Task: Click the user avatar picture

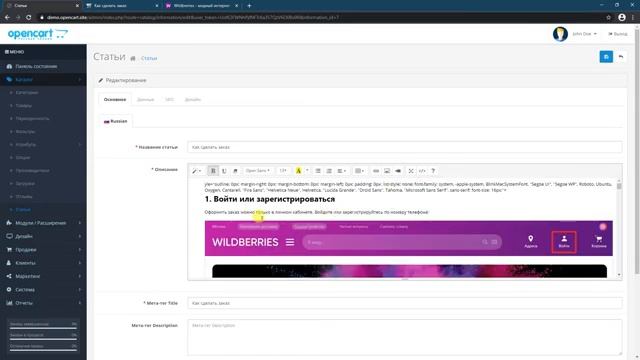Action: tap(560, 34)
